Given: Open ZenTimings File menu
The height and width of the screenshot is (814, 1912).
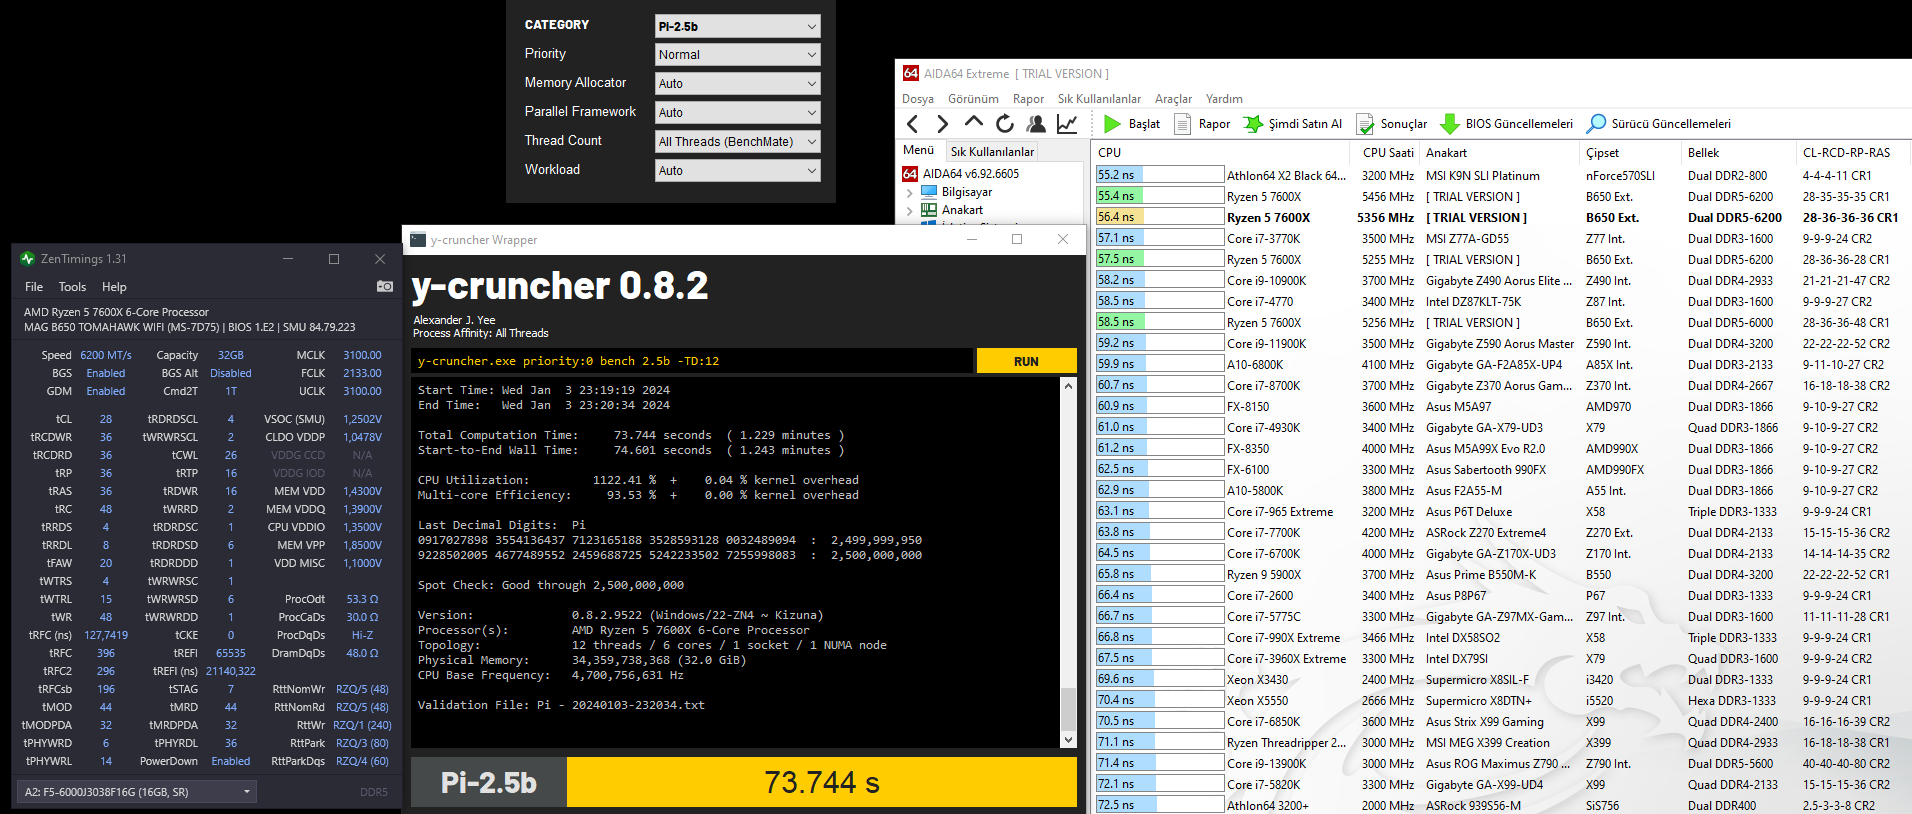Looking at the screenshot, I should (34, 287).
